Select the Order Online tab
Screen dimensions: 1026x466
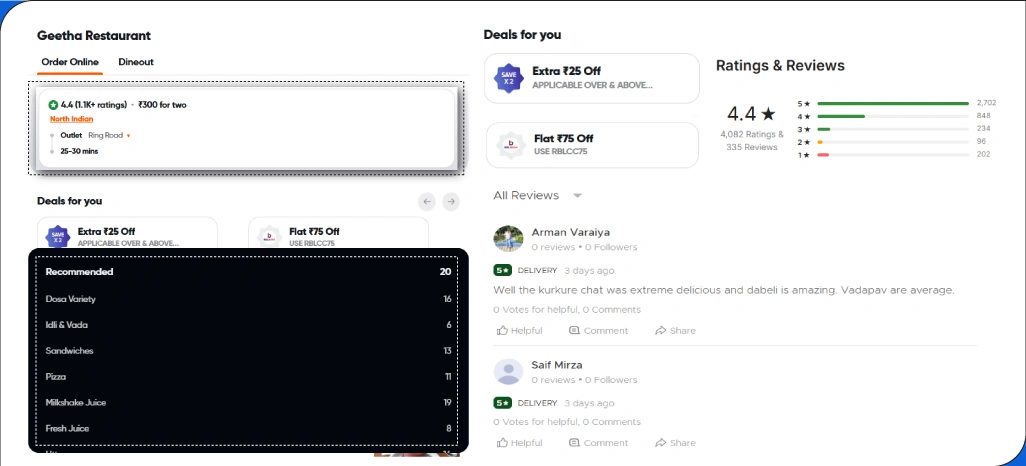pyautogui.click(x=70, y=62)
